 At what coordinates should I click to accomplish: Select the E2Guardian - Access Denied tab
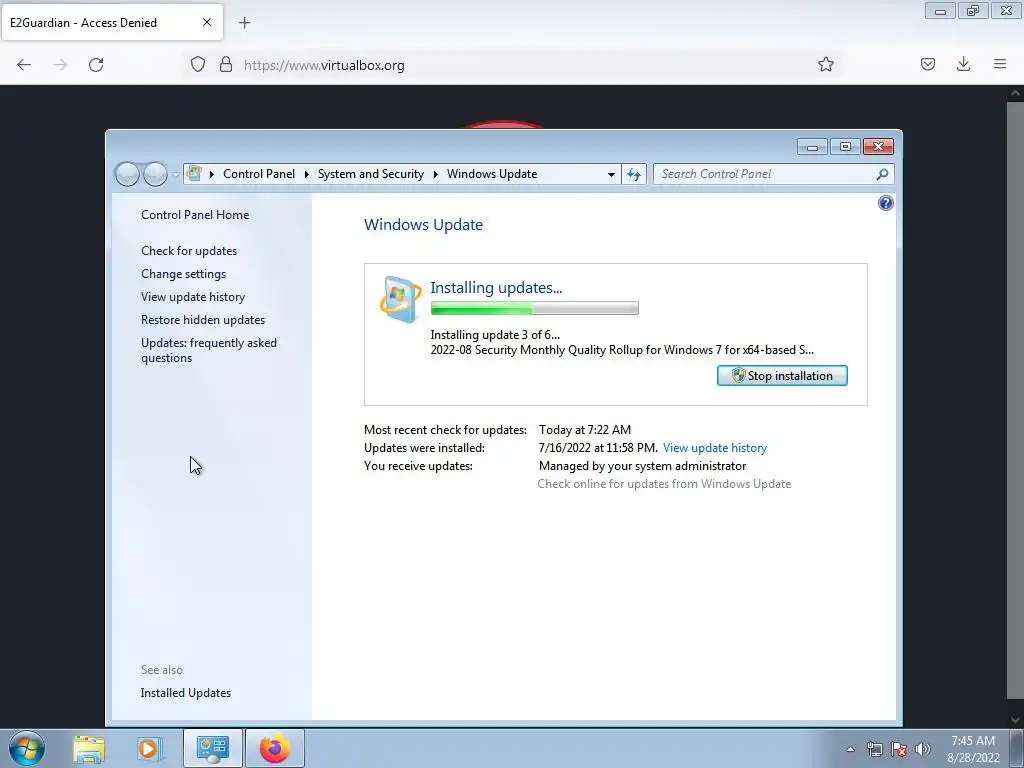click(112, 22)
